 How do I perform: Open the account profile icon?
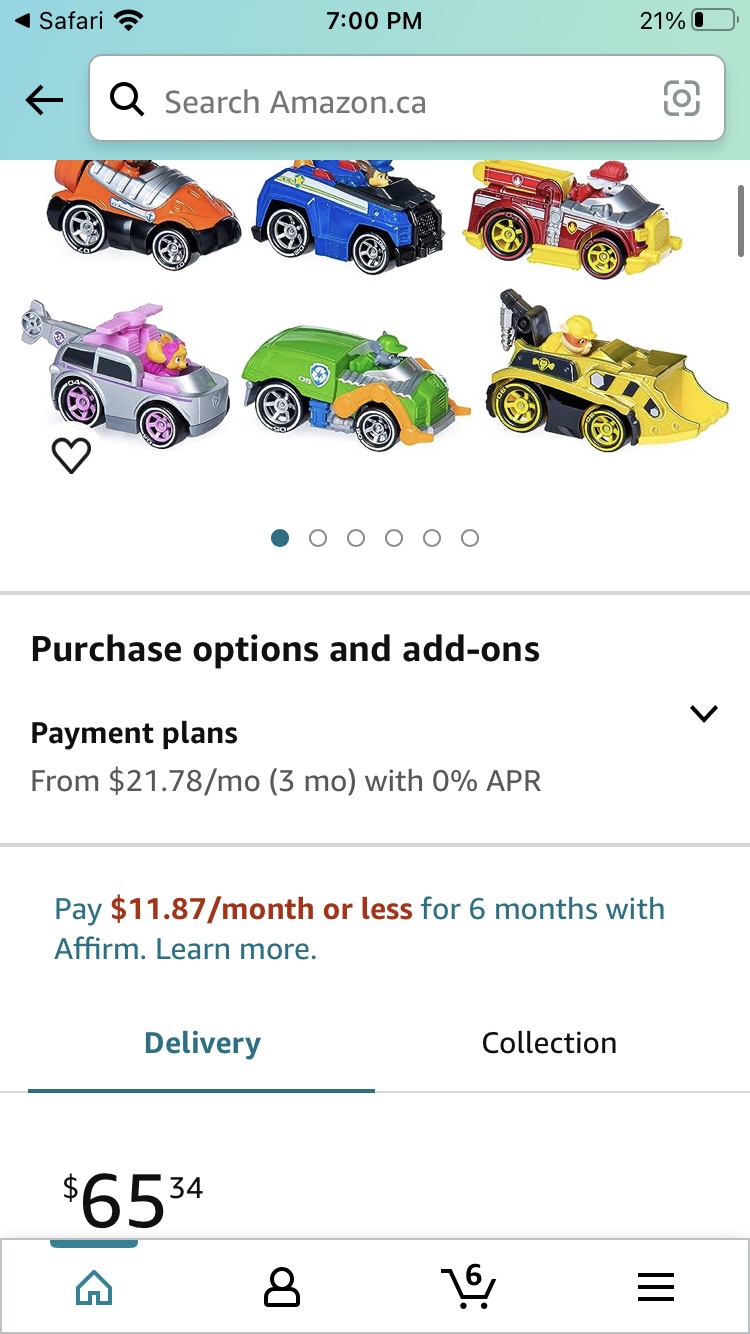(x=281, y=1288)
